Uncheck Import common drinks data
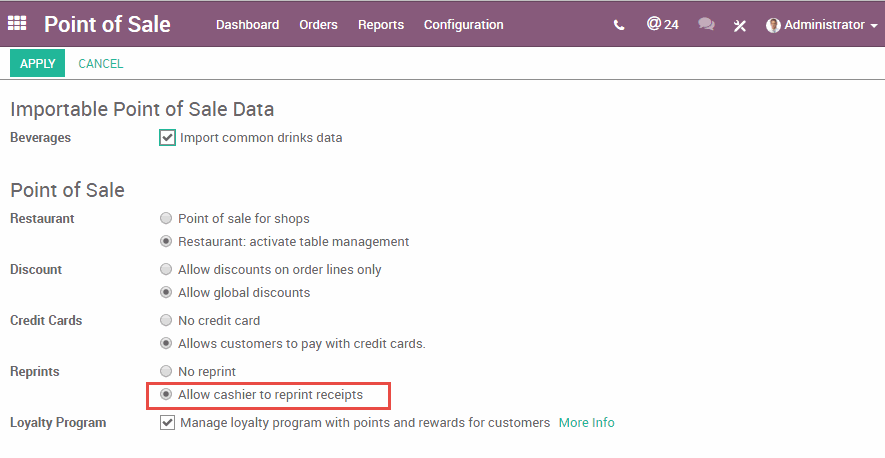The width and height of the screenshot is (885, 458). (167, 138)
